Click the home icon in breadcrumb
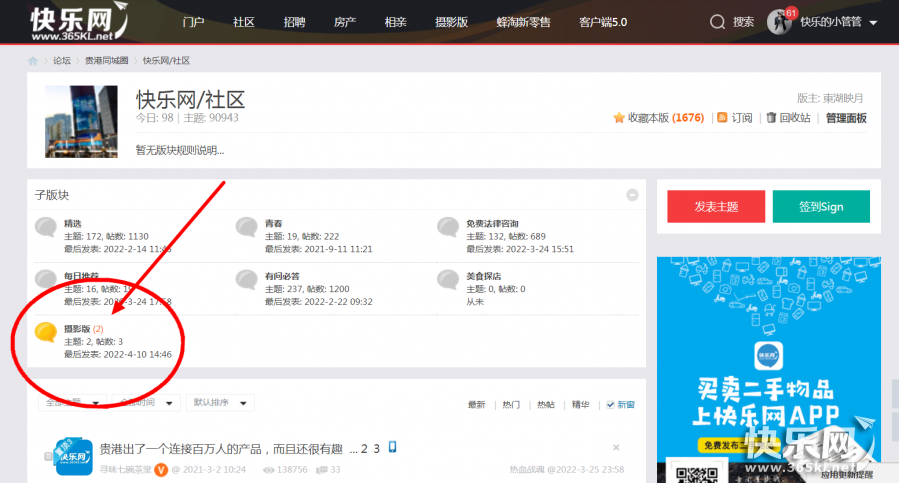The width and height of the screenshot is (899, 483). point(33,61)
